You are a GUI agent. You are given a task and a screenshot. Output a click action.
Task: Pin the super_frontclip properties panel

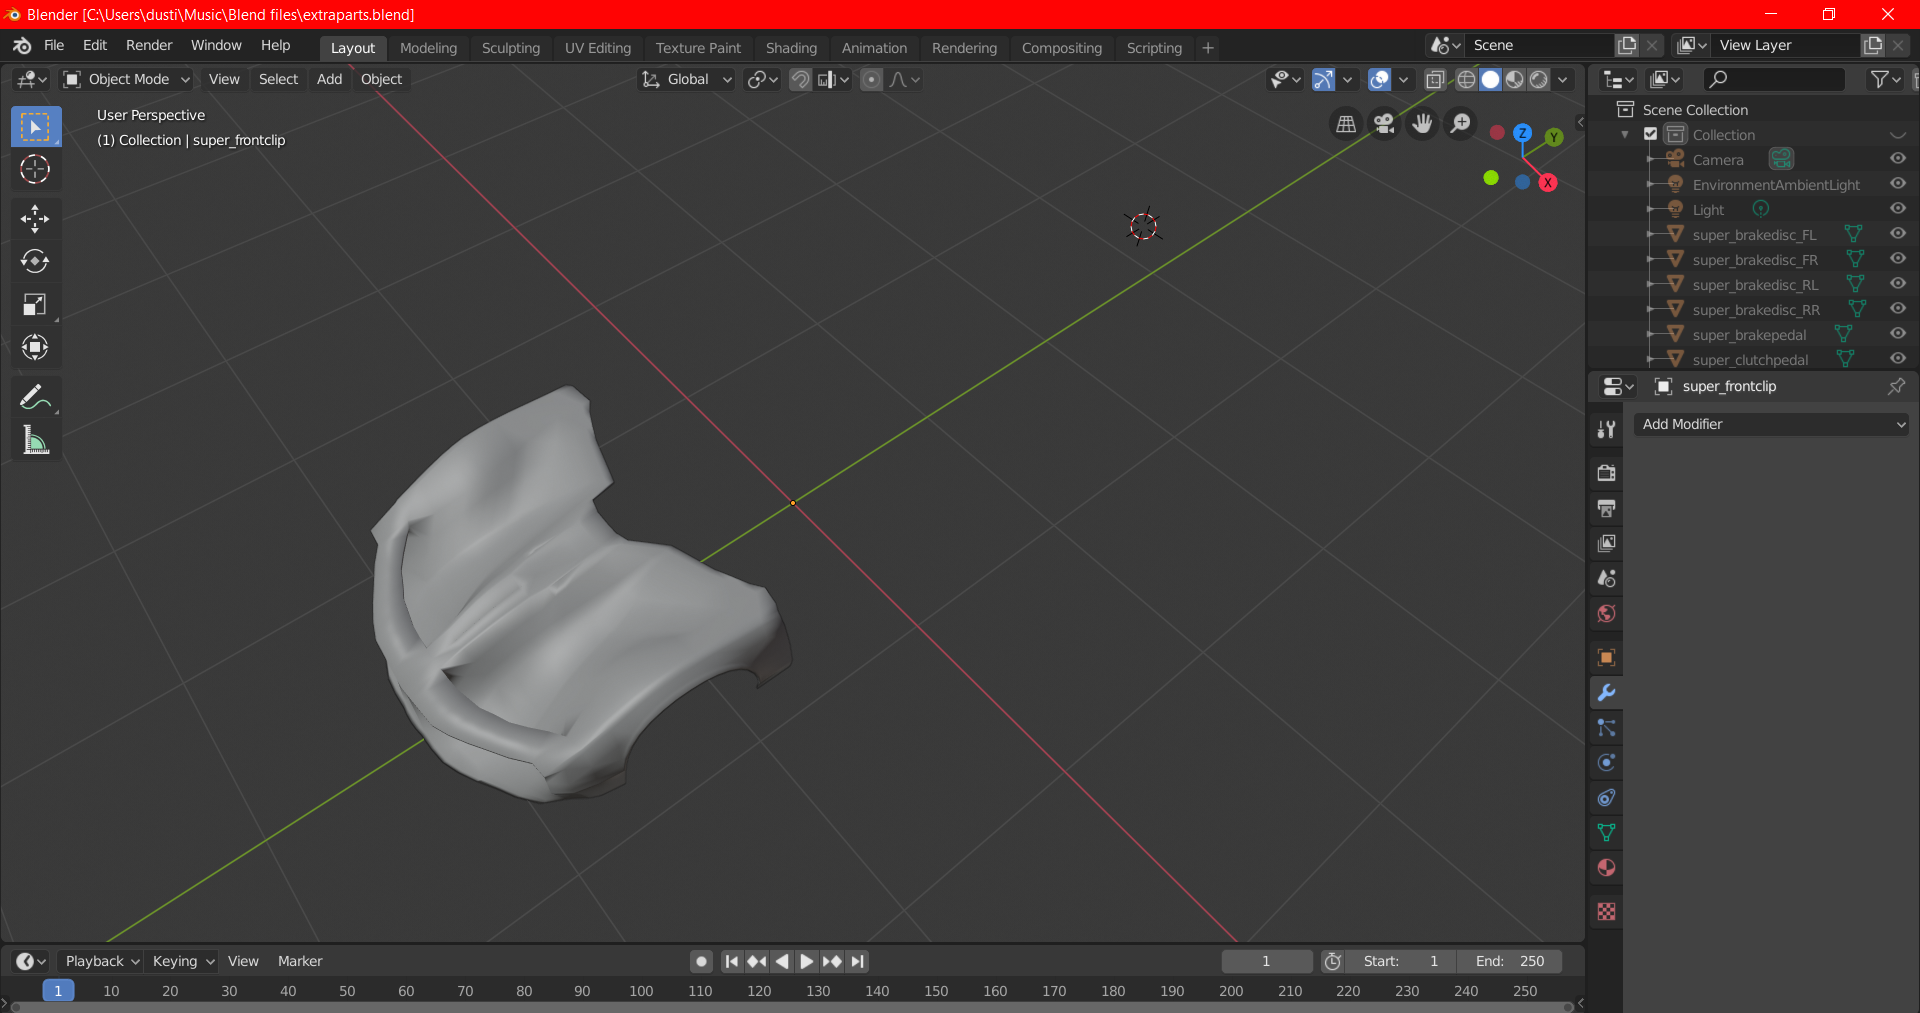1896,386
